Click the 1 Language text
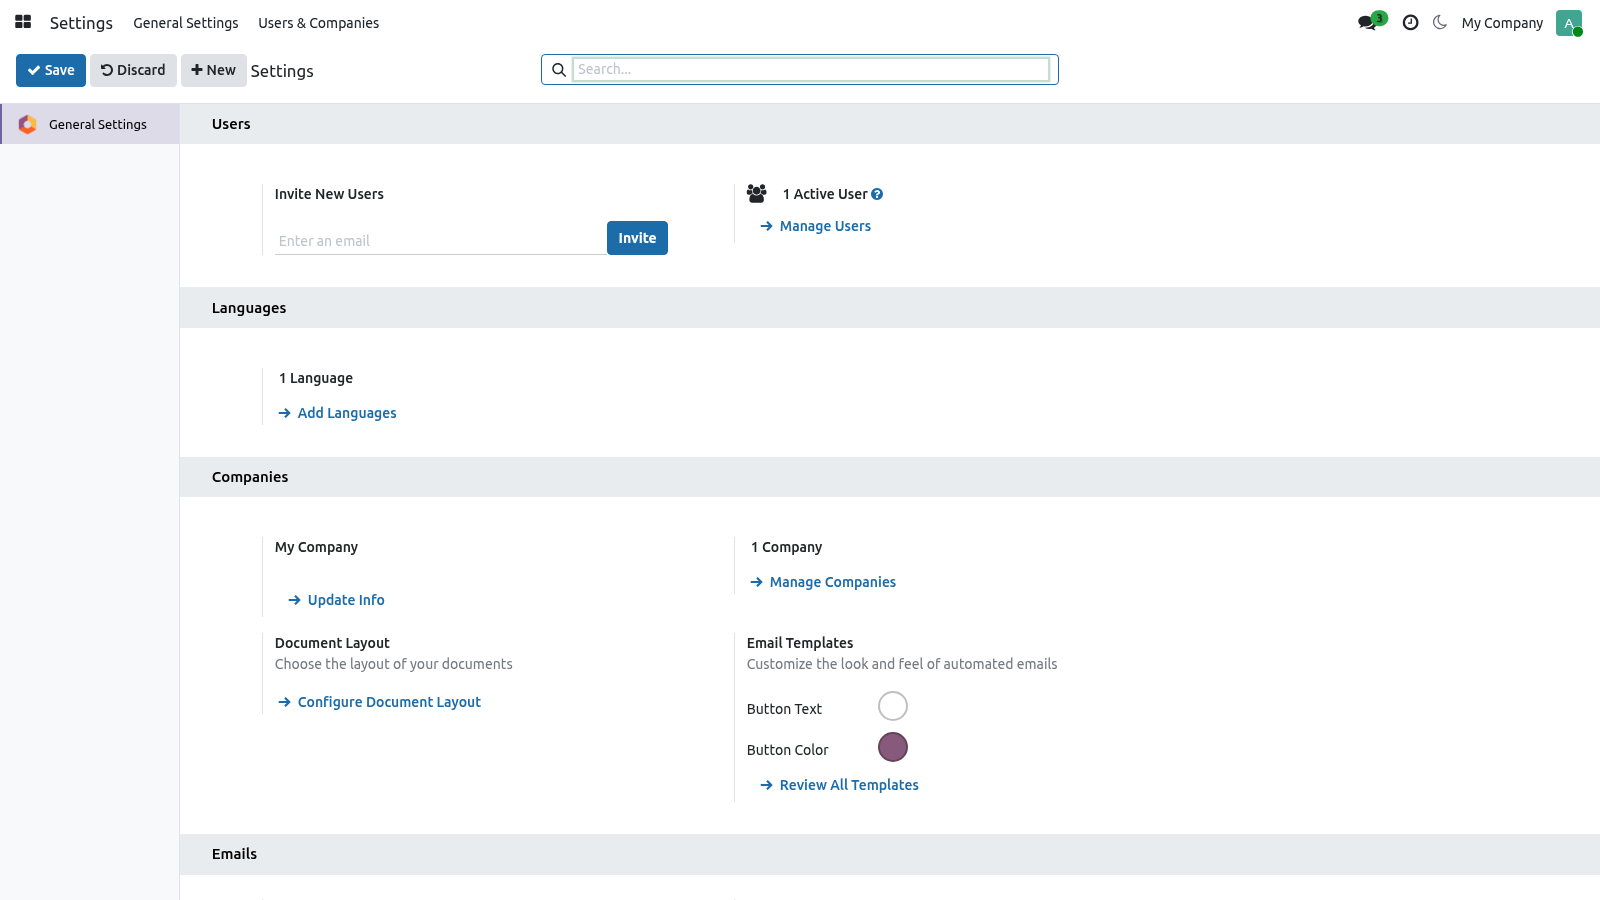 click(x=316, y=378)
